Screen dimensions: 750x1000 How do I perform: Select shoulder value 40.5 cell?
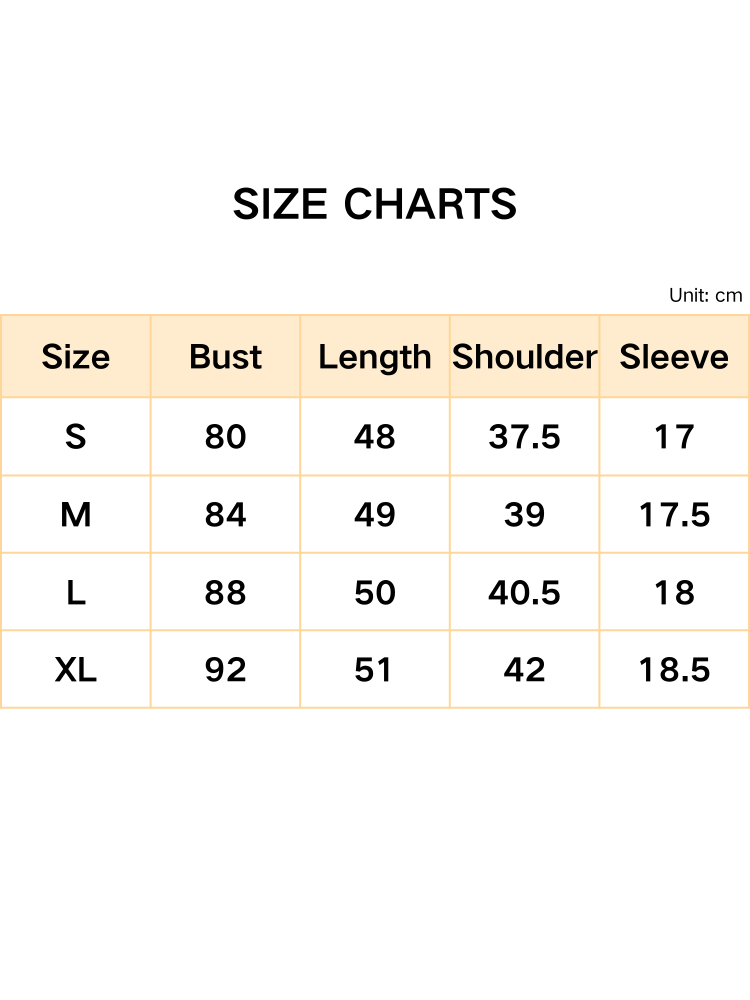(524, 593)
